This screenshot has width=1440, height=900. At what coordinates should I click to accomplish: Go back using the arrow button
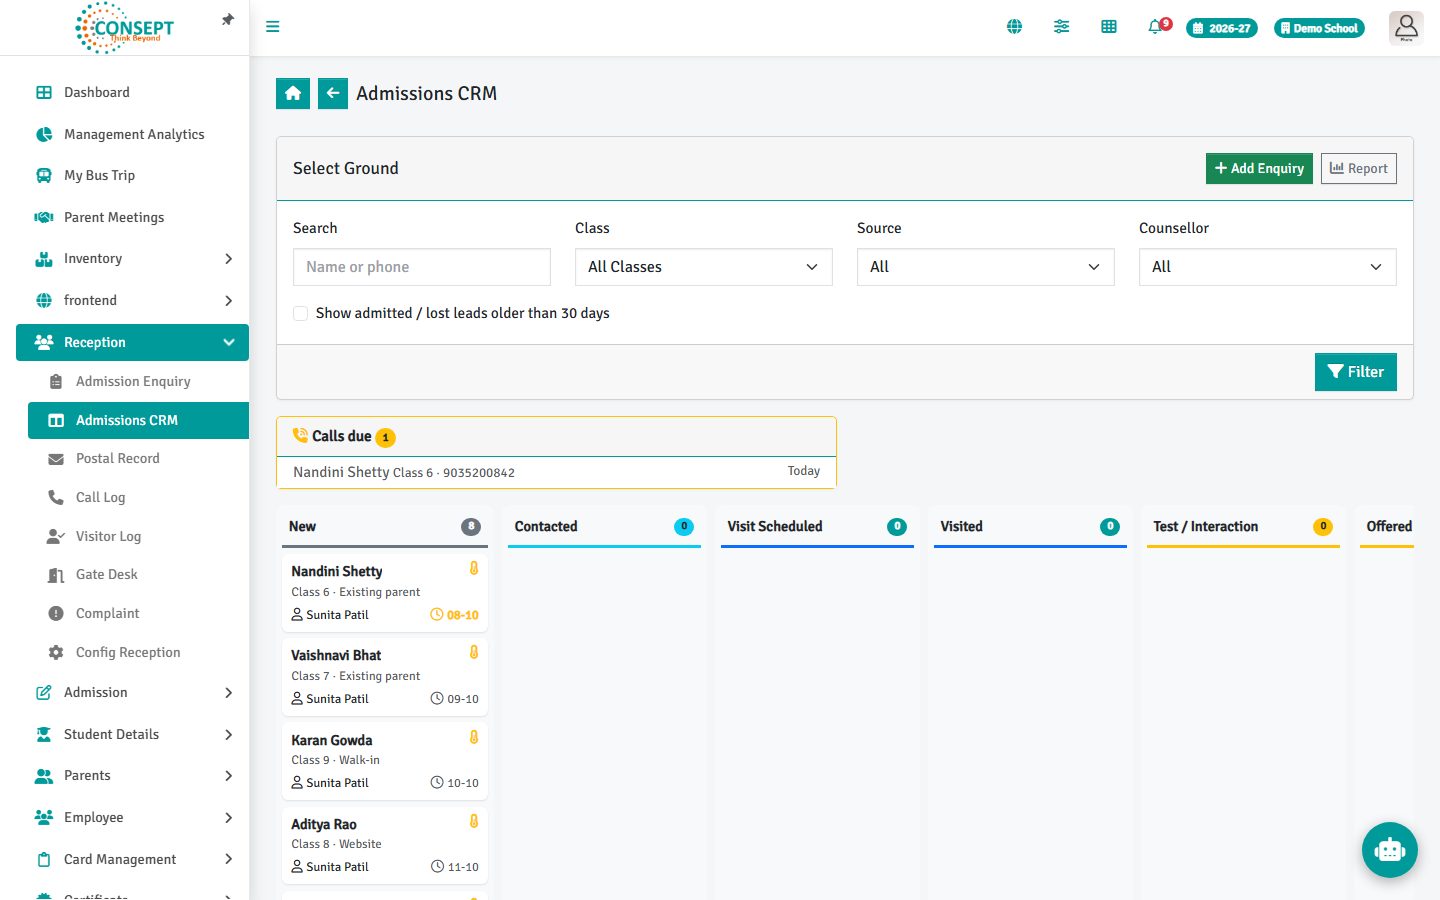[333, 93]
